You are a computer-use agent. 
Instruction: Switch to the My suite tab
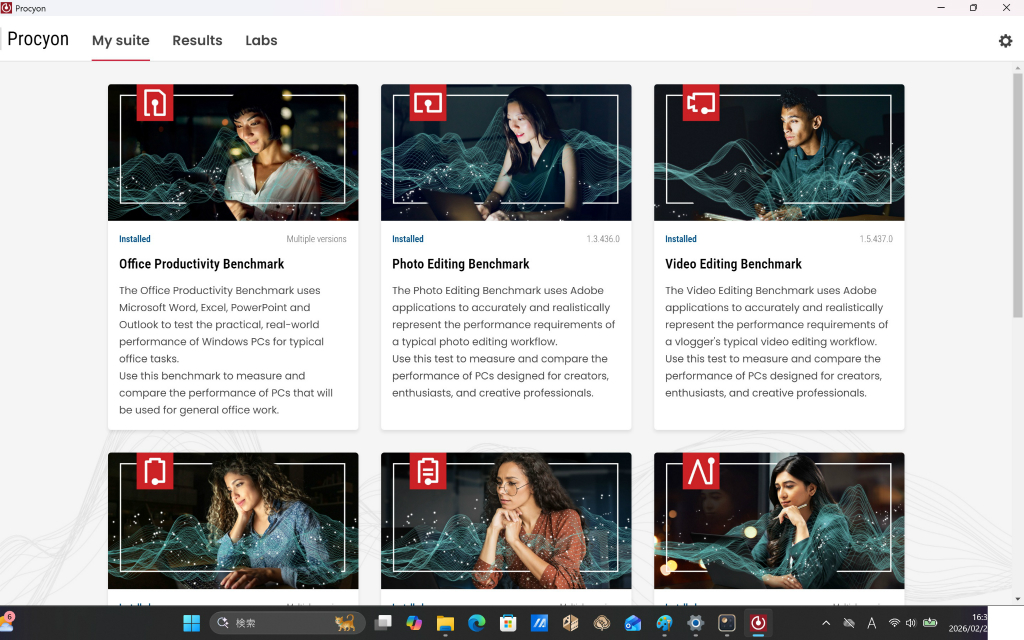(121, 40)
